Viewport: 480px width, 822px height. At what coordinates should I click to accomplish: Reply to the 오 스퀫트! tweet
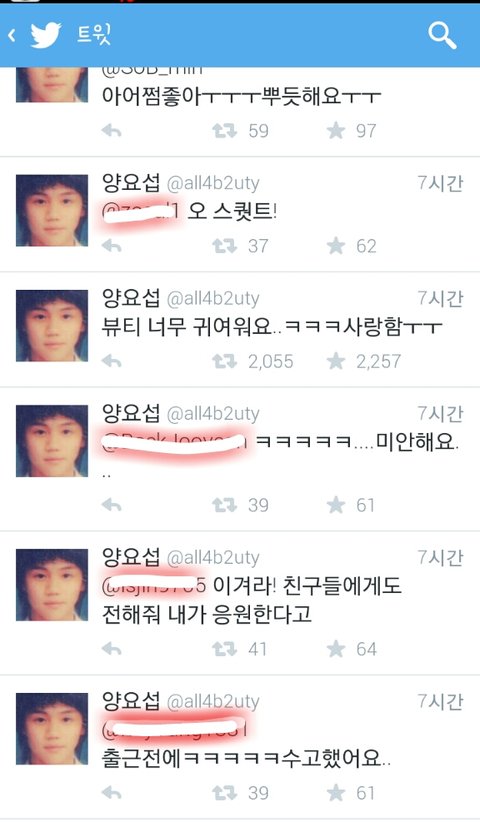click(x=112, y=245)
